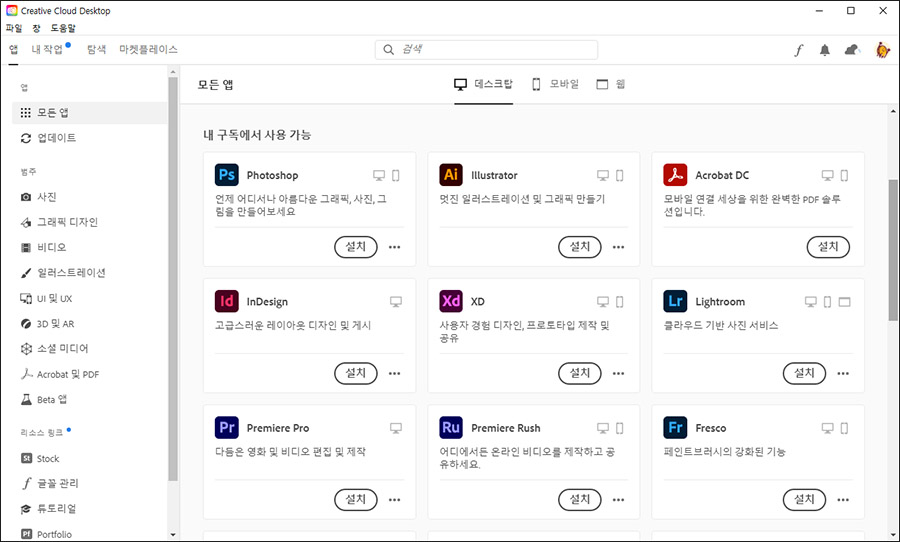Install Acrobat DC with 설치 button

[x=828, y=247]
